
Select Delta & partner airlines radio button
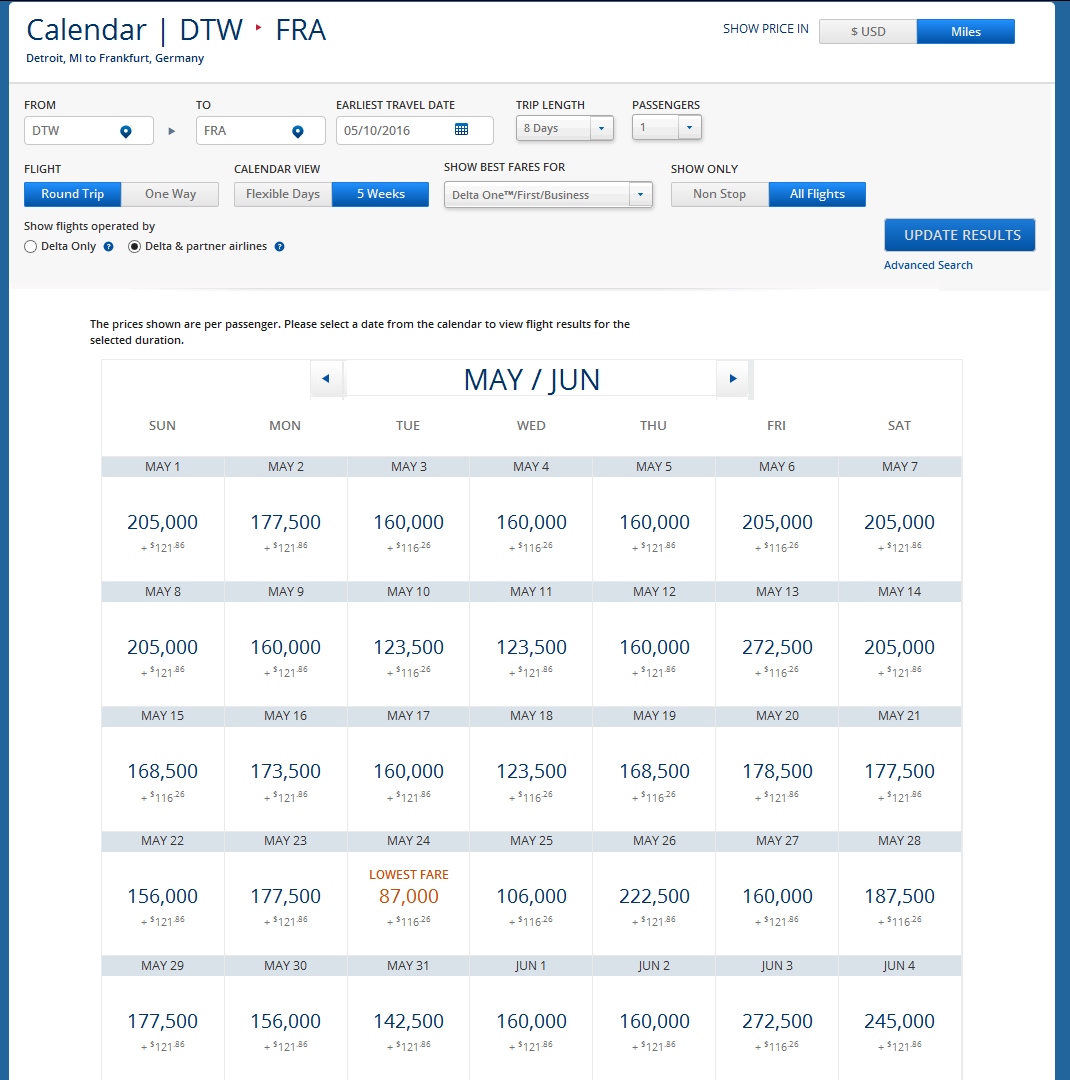tap(135, 246)
